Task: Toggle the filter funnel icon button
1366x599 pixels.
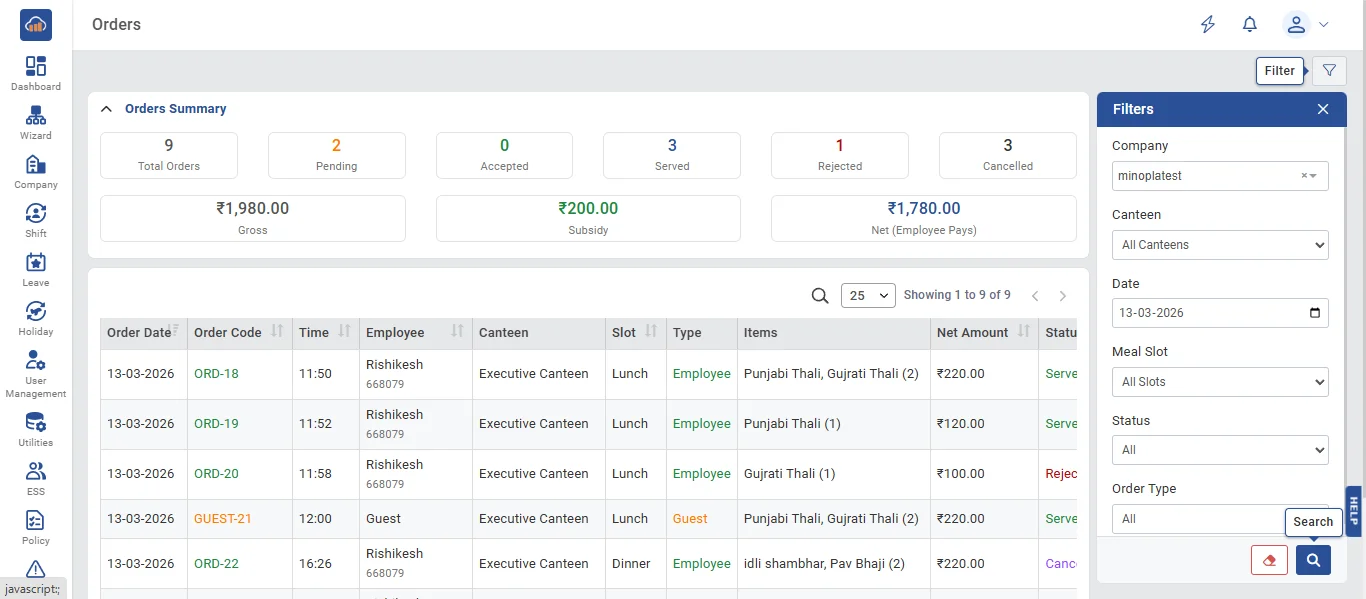Action: [x=1329, y=71]
